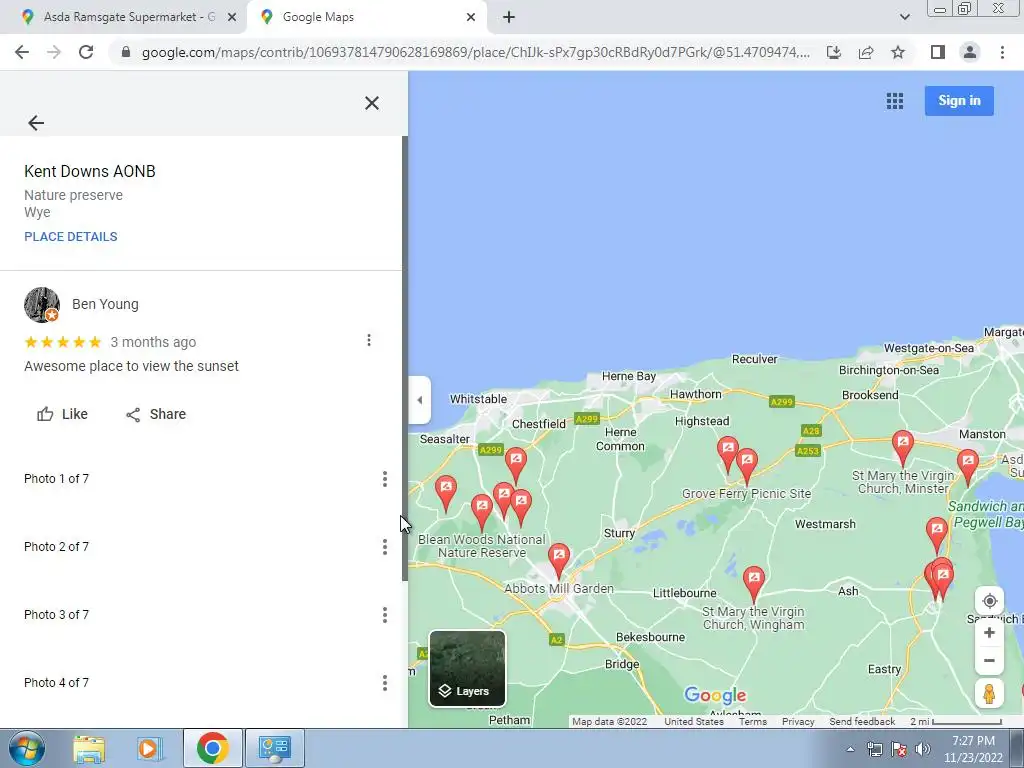Image resolution: width=1024 pixels, height=768 pixels.
Task: Zoom out on the map
Action: point(989,660)
